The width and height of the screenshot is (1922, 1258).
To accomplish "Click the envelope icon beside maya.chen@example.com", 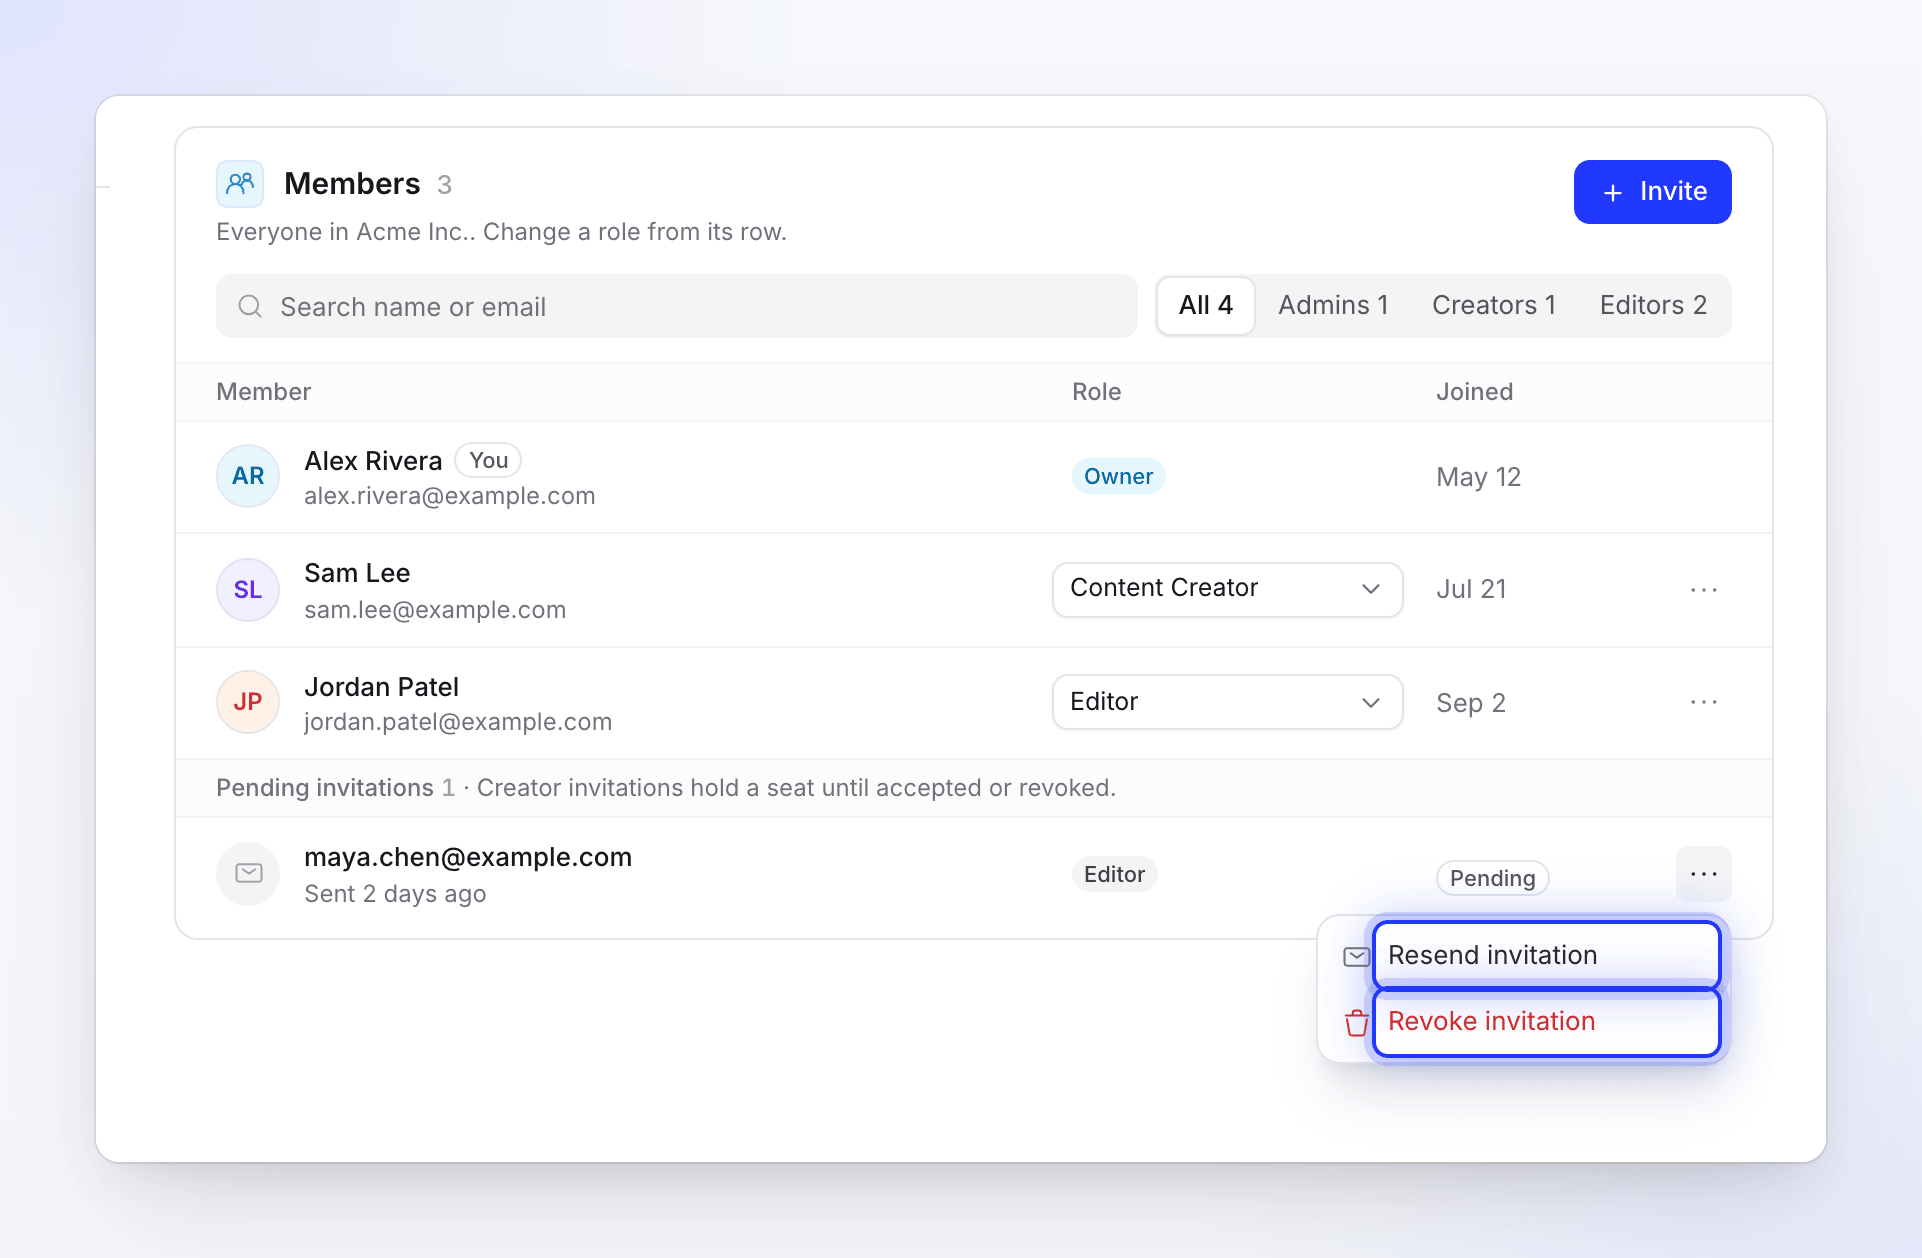I will tap(248, 874).
